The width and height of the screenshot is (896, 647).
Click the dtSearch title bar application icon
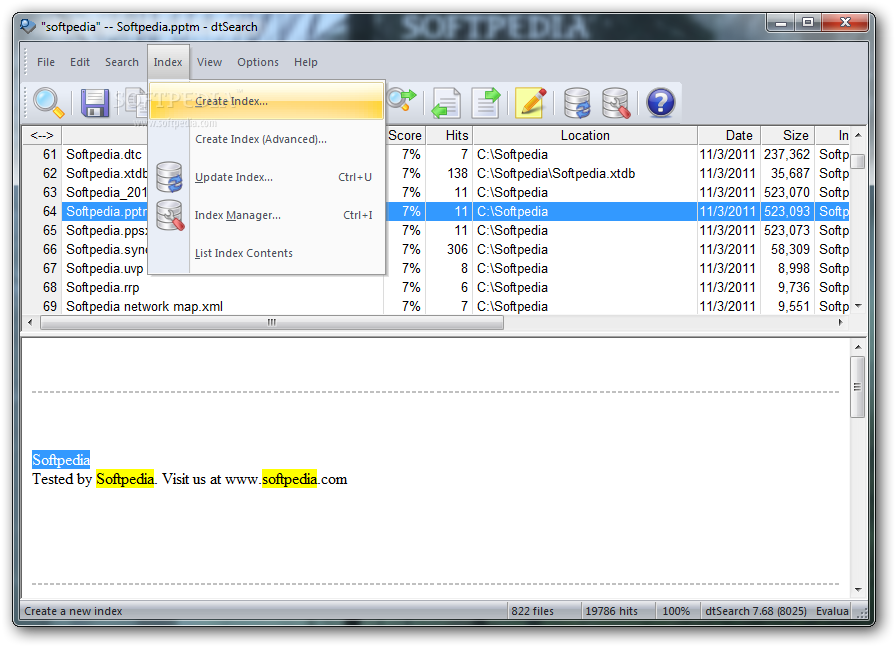click(27, 26)
